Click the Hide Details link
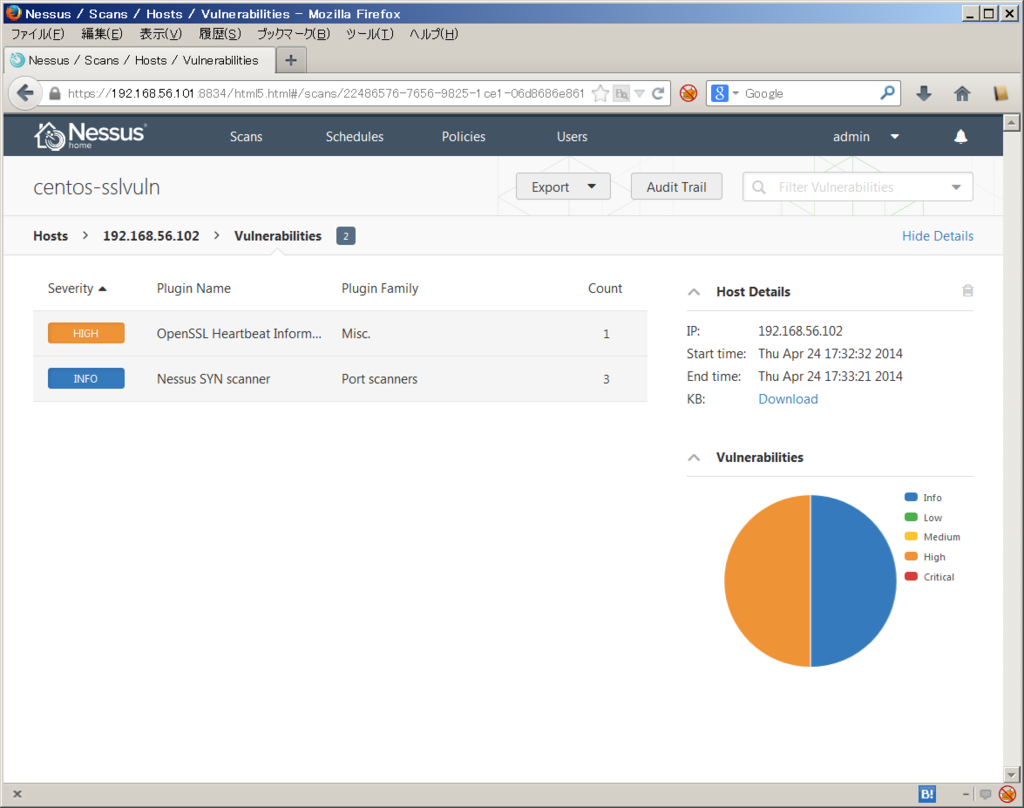Viewport: 1024px width, 808px height. pyautogui.click(x=937, y=236)
